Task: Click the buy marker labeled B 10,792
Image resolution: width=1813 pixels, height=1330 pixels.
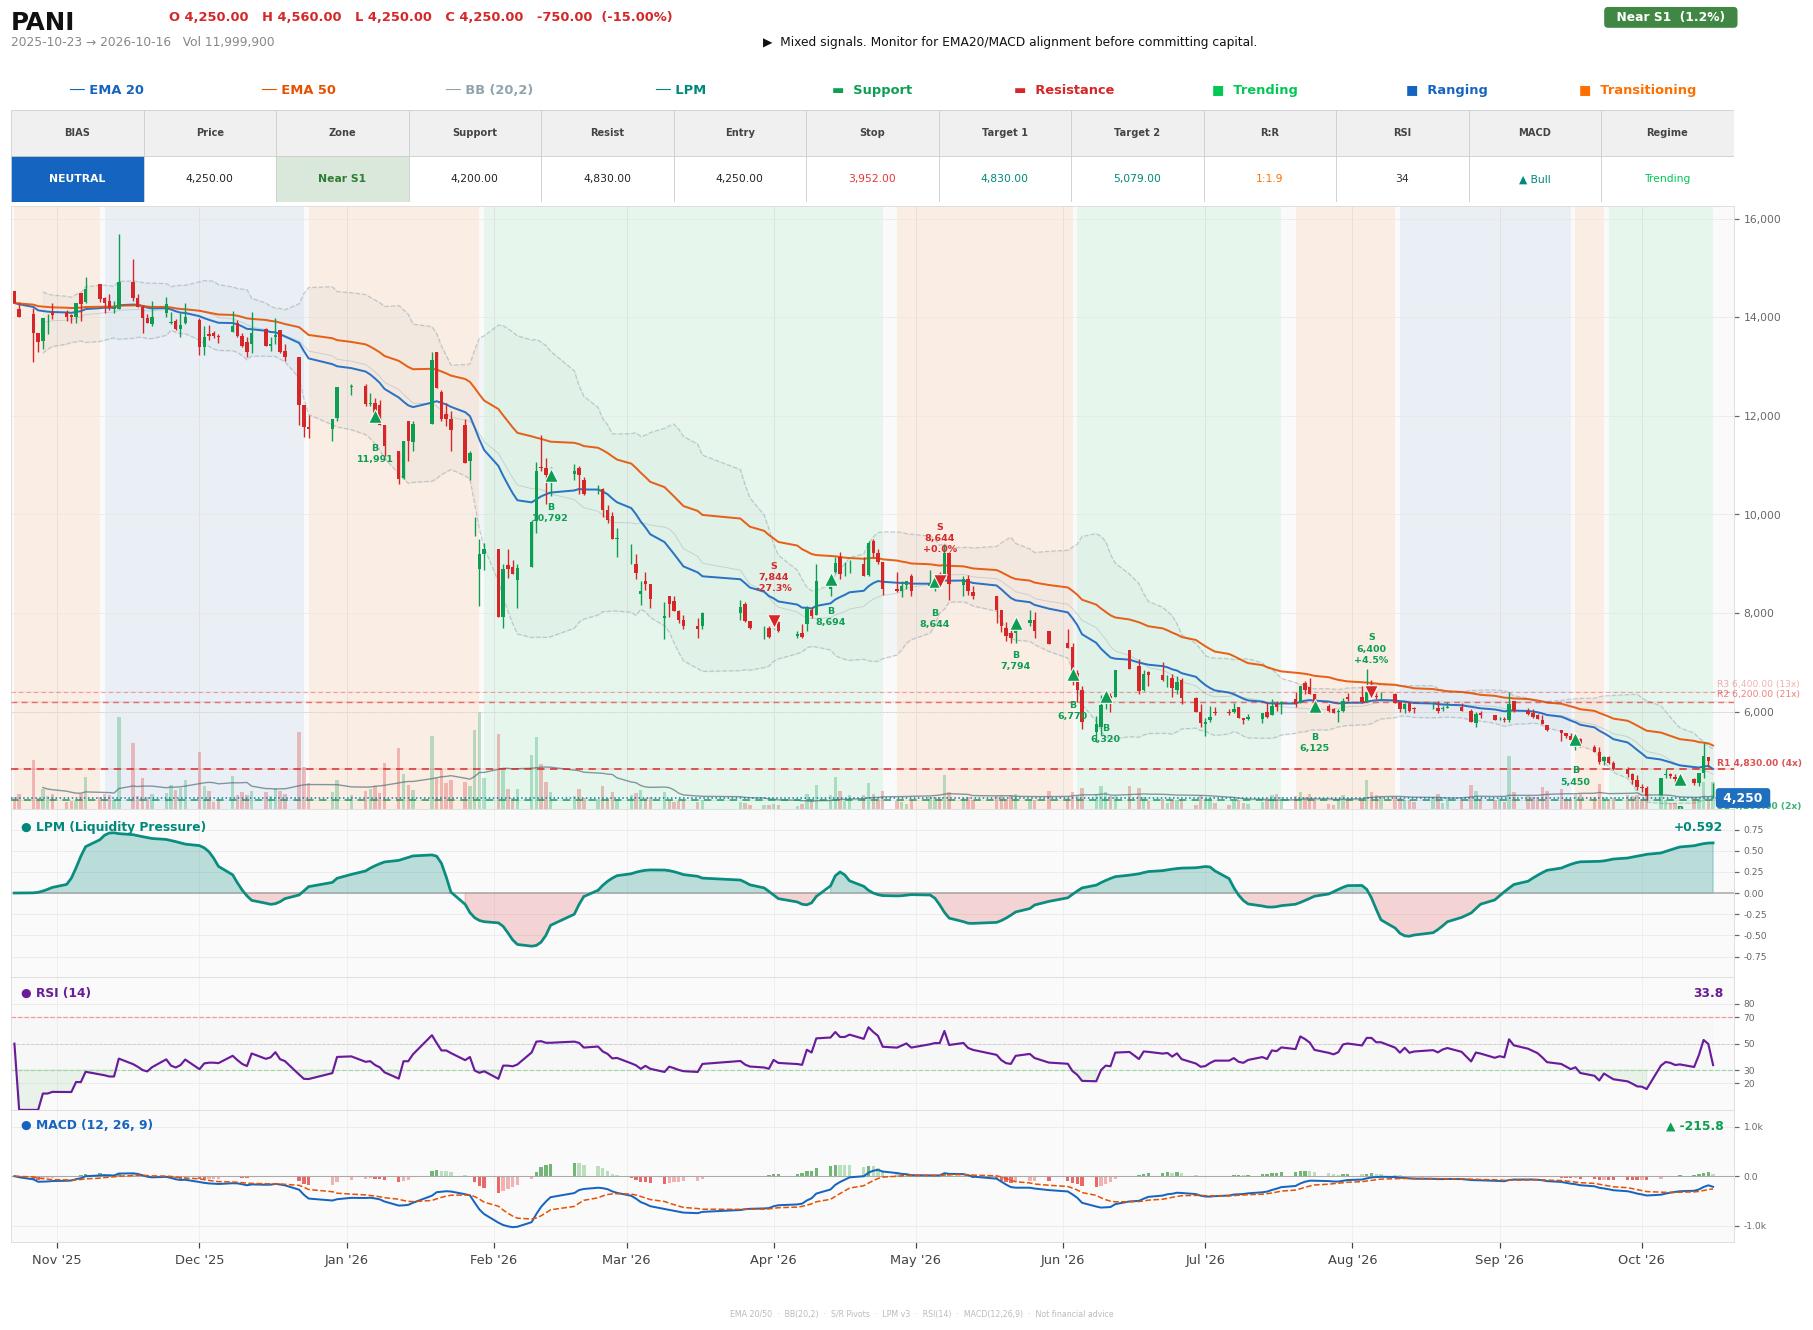Action: point(551,476)
